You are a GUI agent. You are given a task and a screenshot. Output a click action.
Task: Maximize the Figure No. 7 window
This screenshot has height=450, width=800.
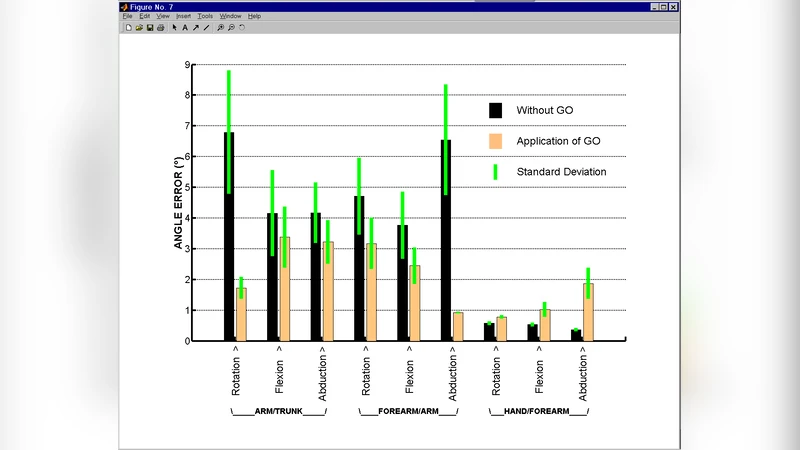(x=663, y=7)
